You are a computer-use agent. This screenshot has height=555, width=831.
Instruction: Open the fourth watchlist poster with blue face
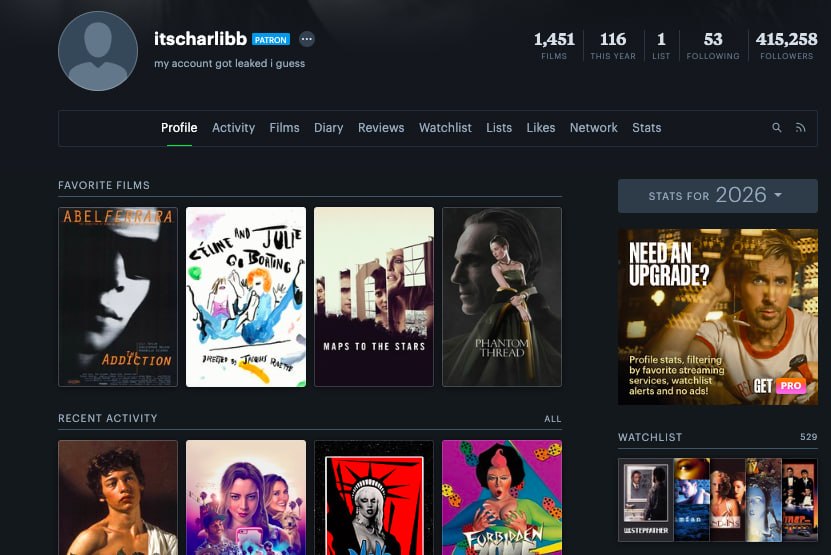click(x=764, y=500)
